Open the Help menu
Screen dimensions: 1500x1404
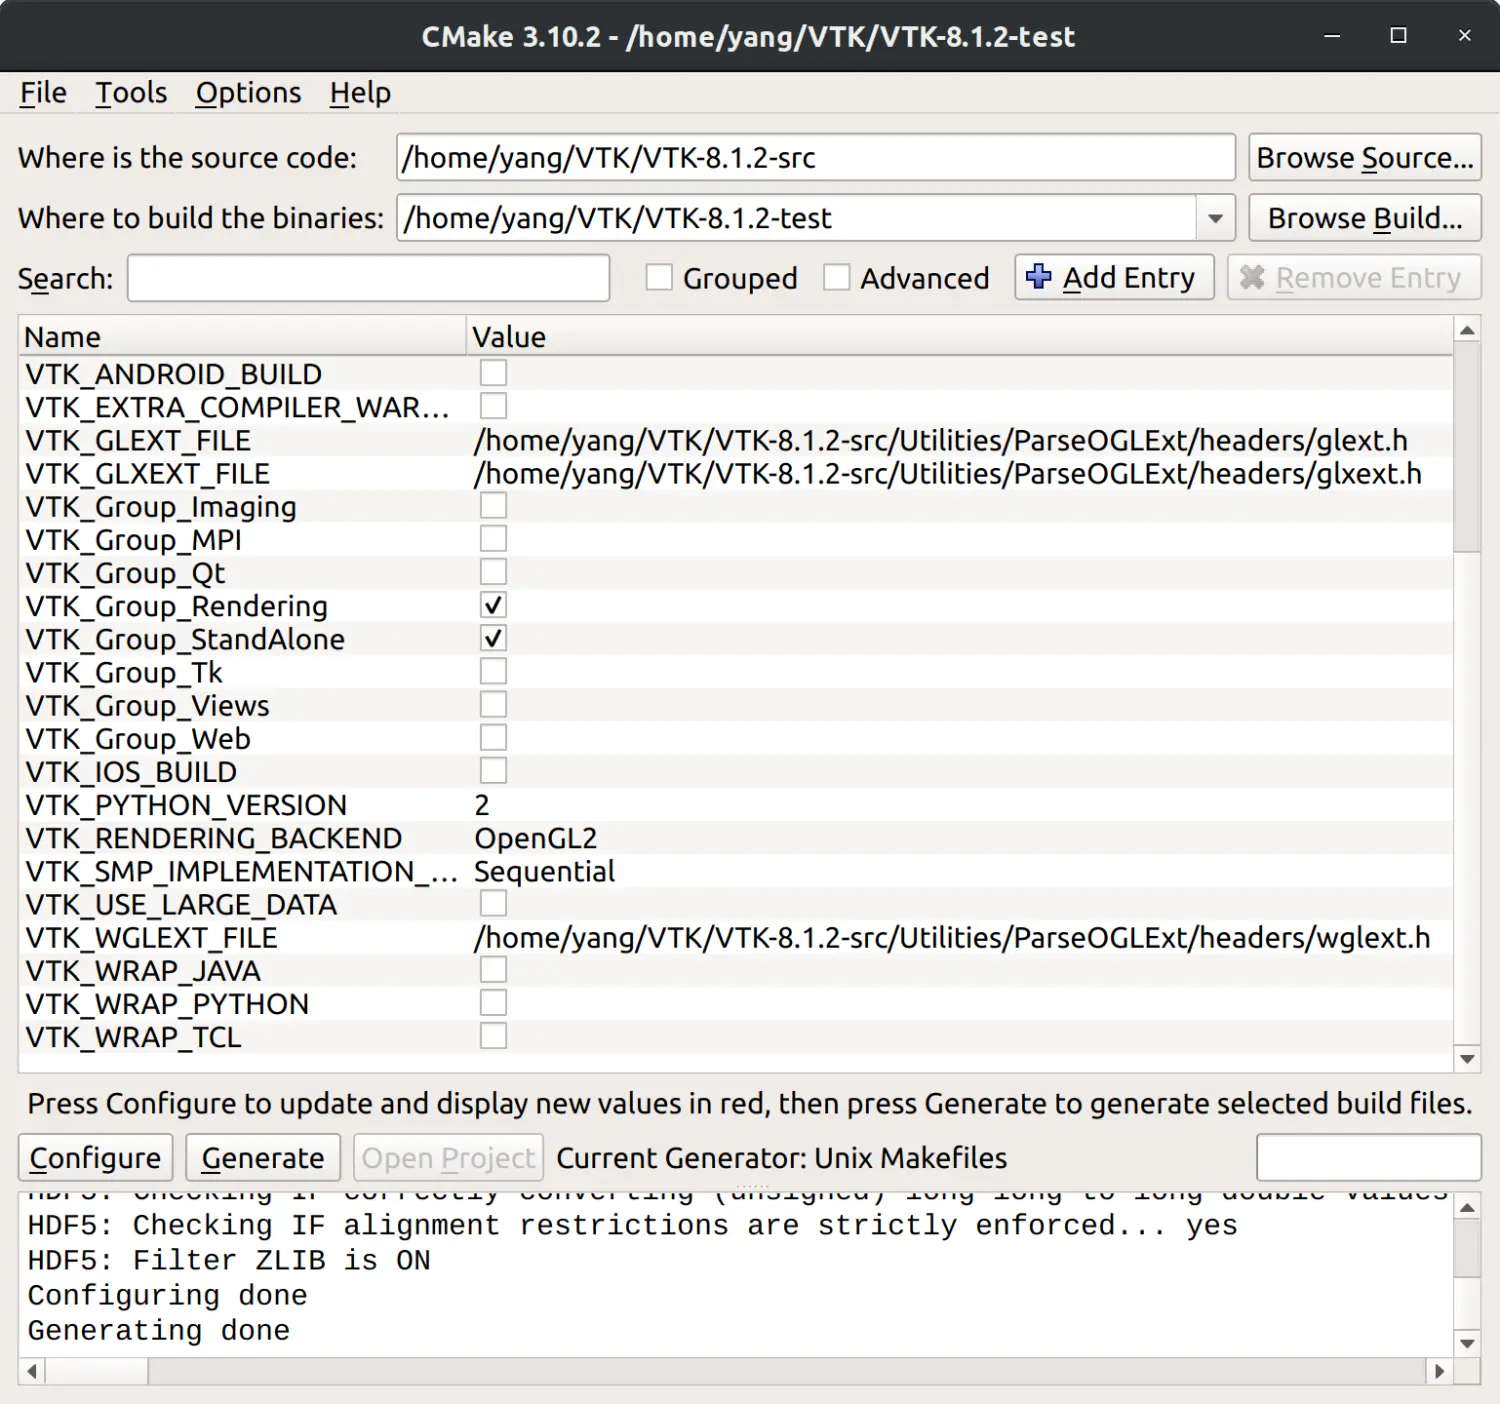click(x=360, y=93)
